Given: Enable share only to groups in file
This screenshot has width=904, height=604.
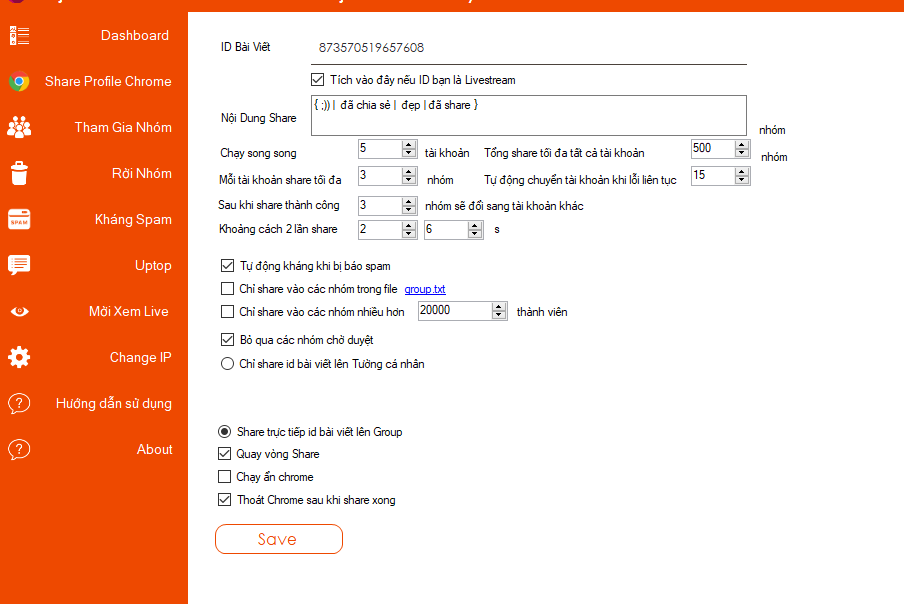Looking at the screenshot, I should click(227, 288).
